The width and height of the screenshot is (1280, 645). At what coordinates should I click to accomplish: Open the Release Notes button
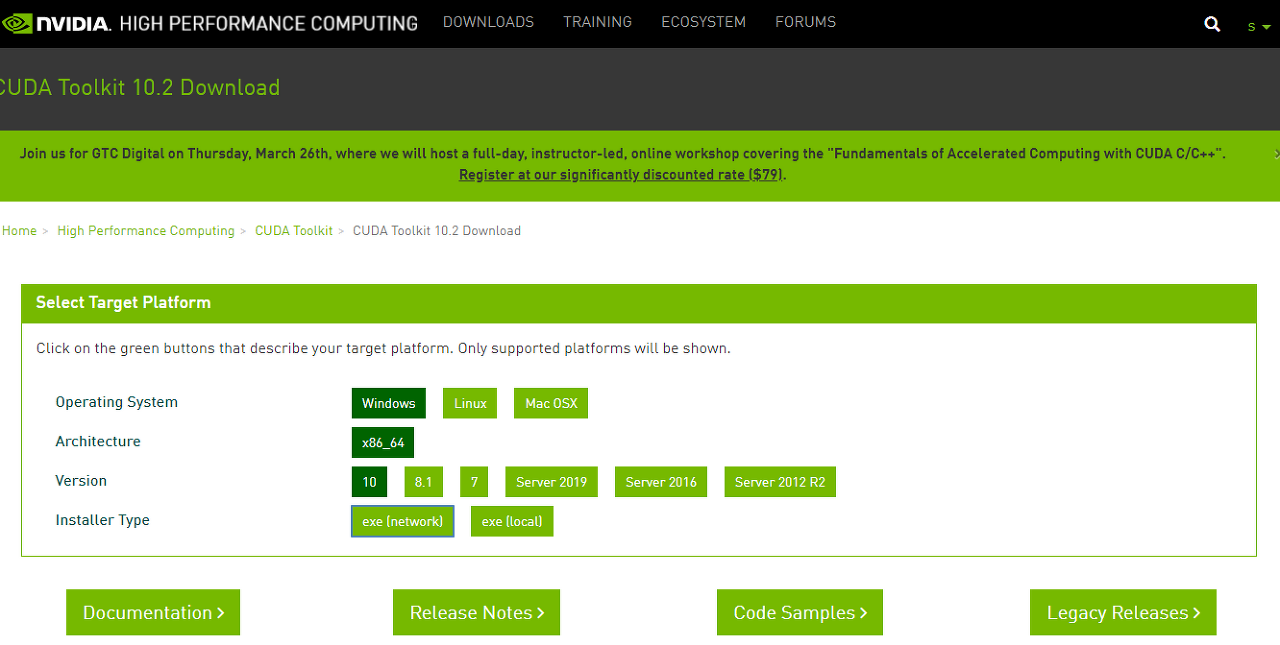[x=476, y=612]
